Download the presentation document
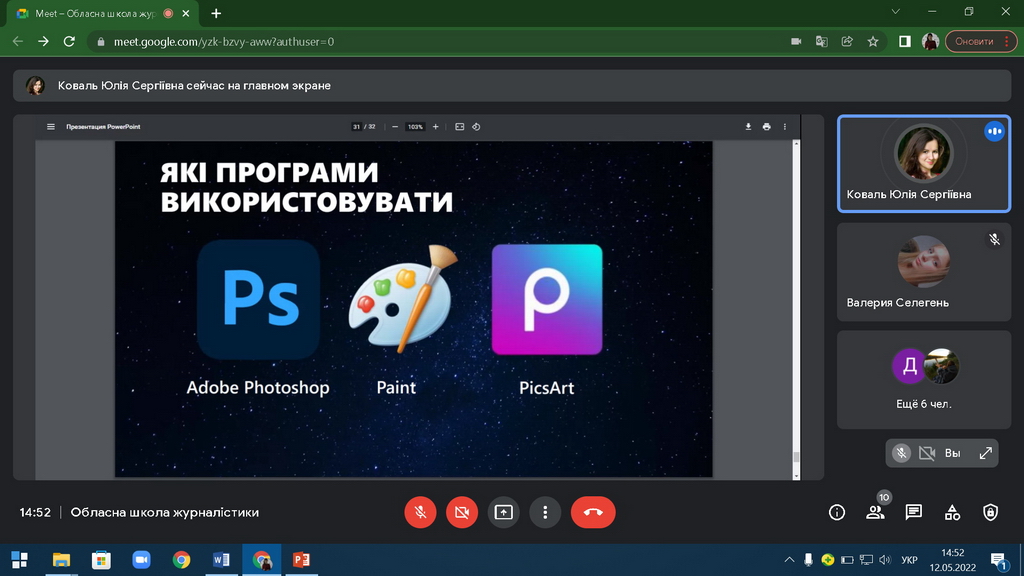Viewport: 1024px width, 576px height. 748,127
